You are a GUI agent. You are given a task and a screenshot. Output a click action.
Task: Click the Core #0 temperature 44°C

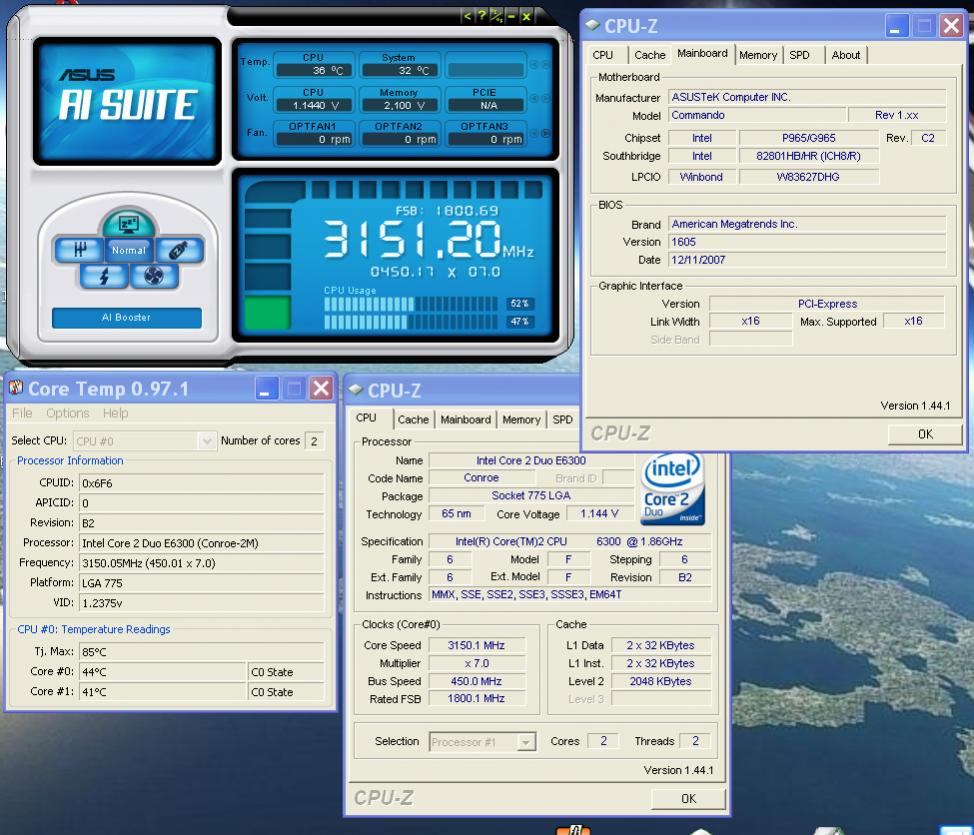click(x=163, y=672)
